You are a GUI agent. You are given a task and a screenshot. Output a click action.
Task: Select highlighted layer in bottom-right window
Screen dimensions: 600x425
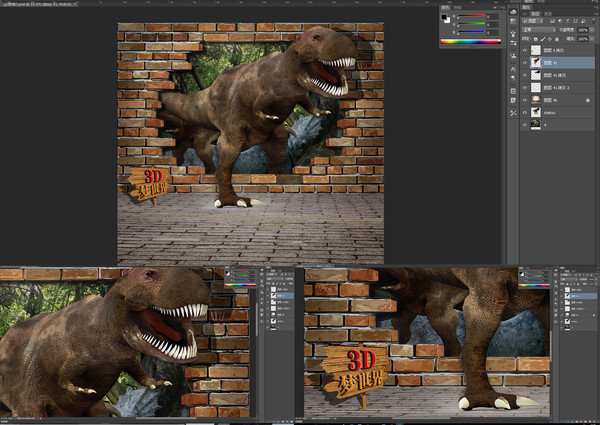point(579,296)
